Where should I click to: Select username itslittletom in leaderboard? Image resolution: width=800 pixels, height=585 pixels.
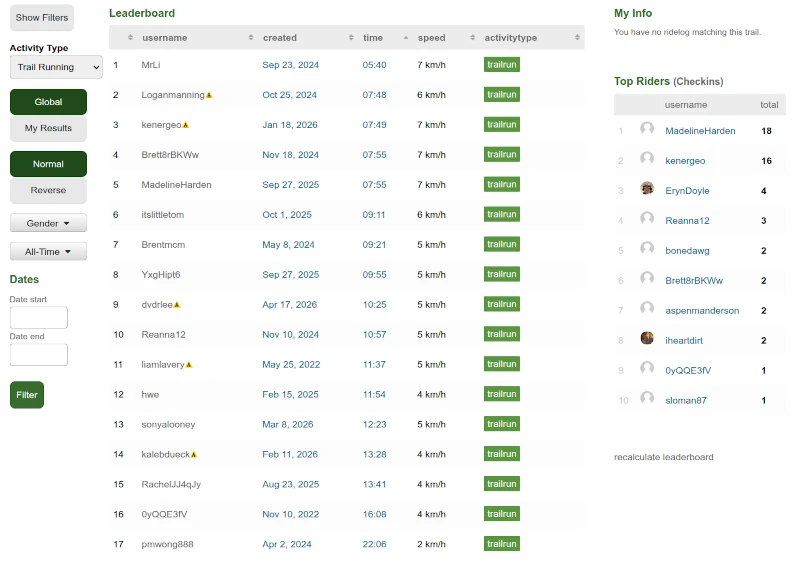(162, 215)
